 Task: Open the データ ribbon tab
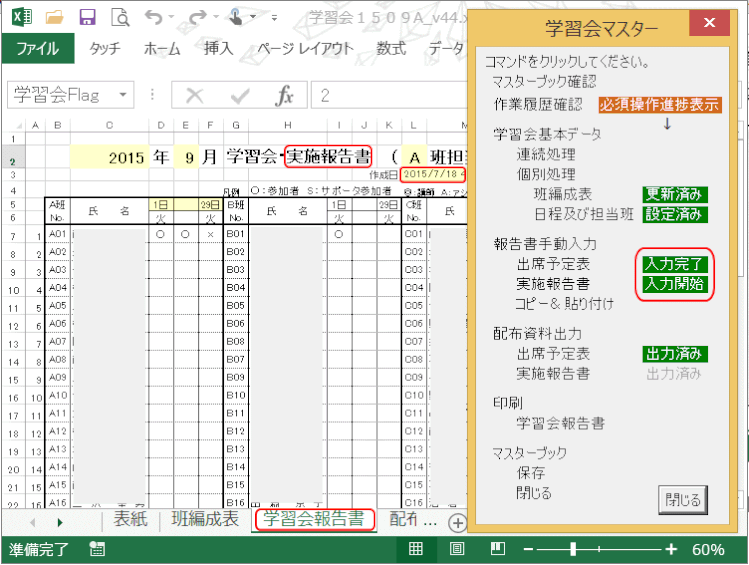point(446,48)
